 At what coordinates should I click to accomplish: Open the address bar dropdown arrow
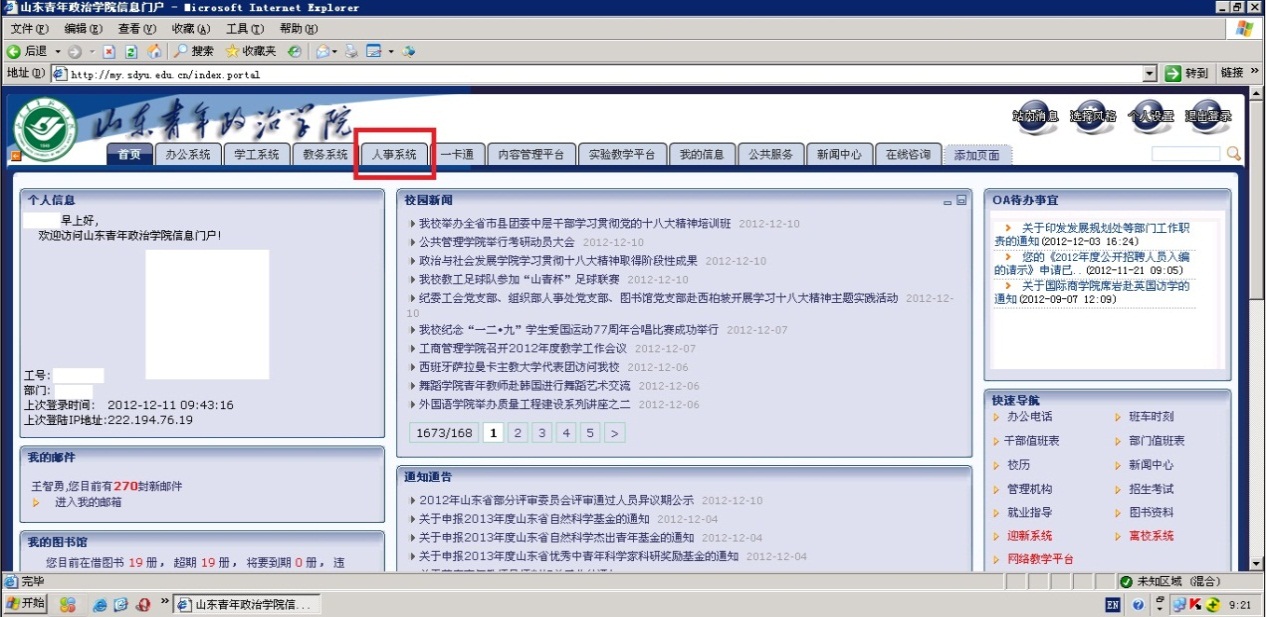(1149, 74)
